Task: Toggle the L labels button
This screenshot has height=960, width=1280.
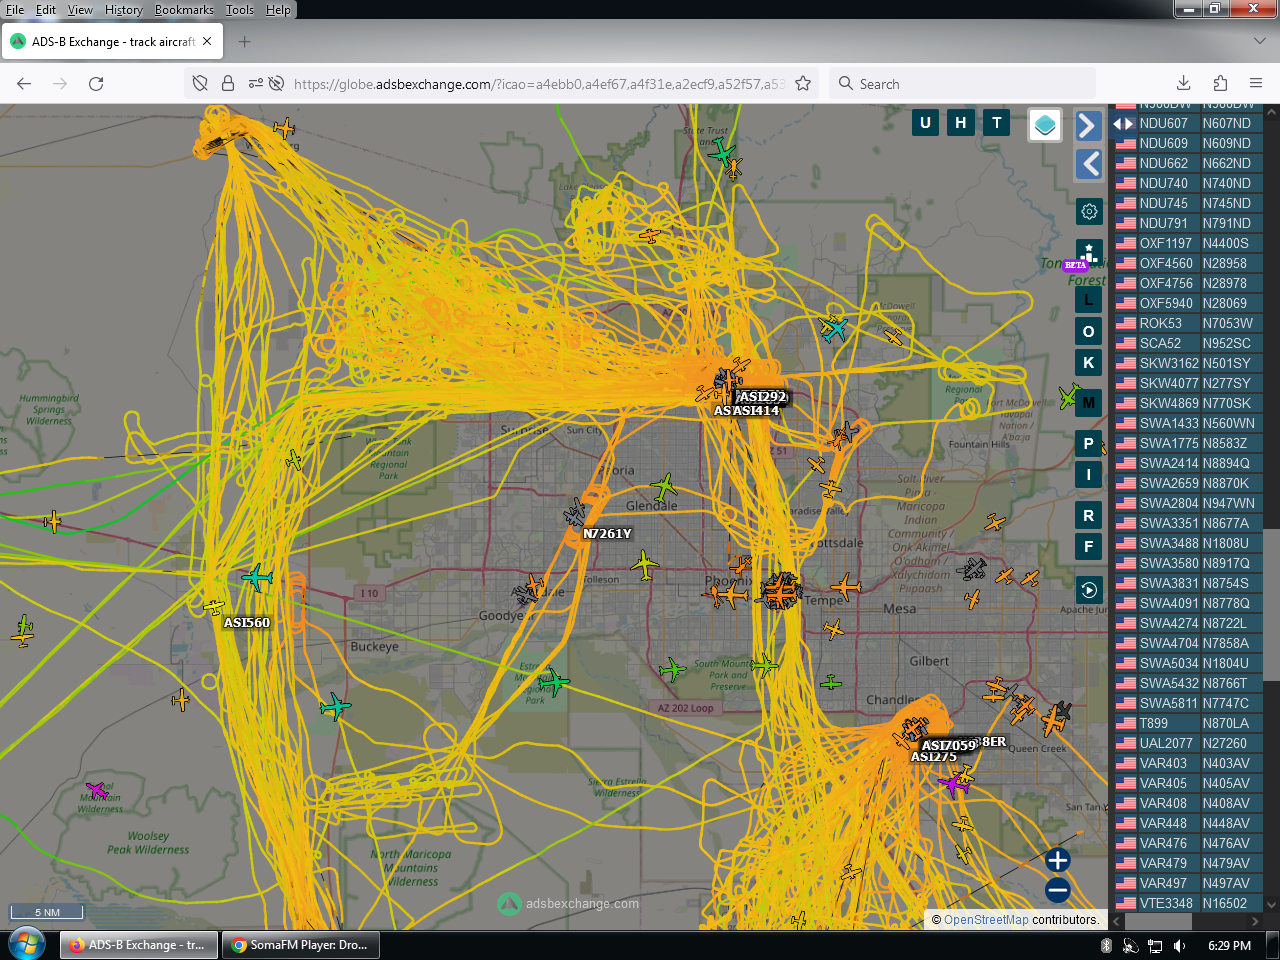Action: (1089, 300)
